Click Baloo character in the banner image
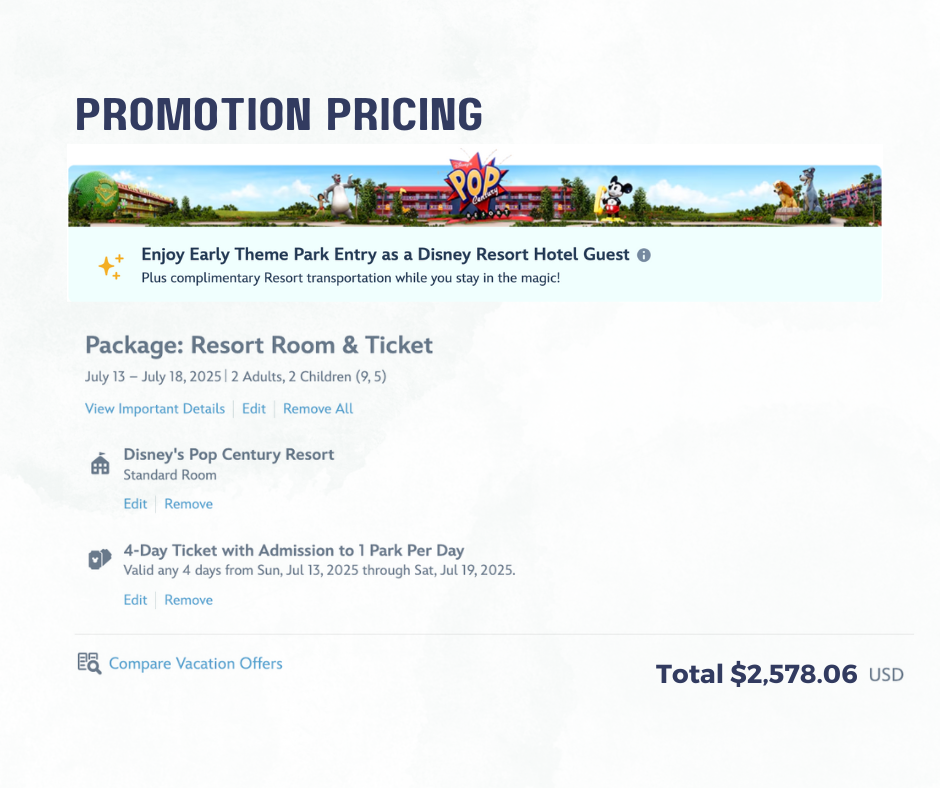Image resolution: width=940 pixels, height=788 pixels. [342, 196]
